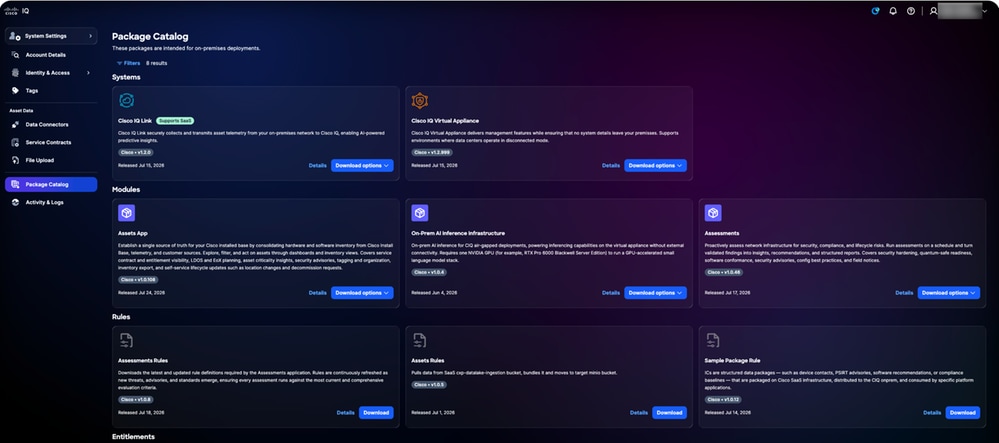The width and height of the screenshot is (999, 443).
Task: Click the On-Prem AI Inference cube icon
Action: pos(419,213)
